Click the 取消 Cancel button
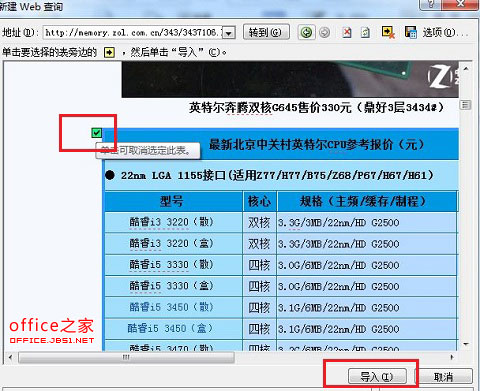The width and height of the screenshot is (480, 391). pyautogui.click(x=443, y=377)
